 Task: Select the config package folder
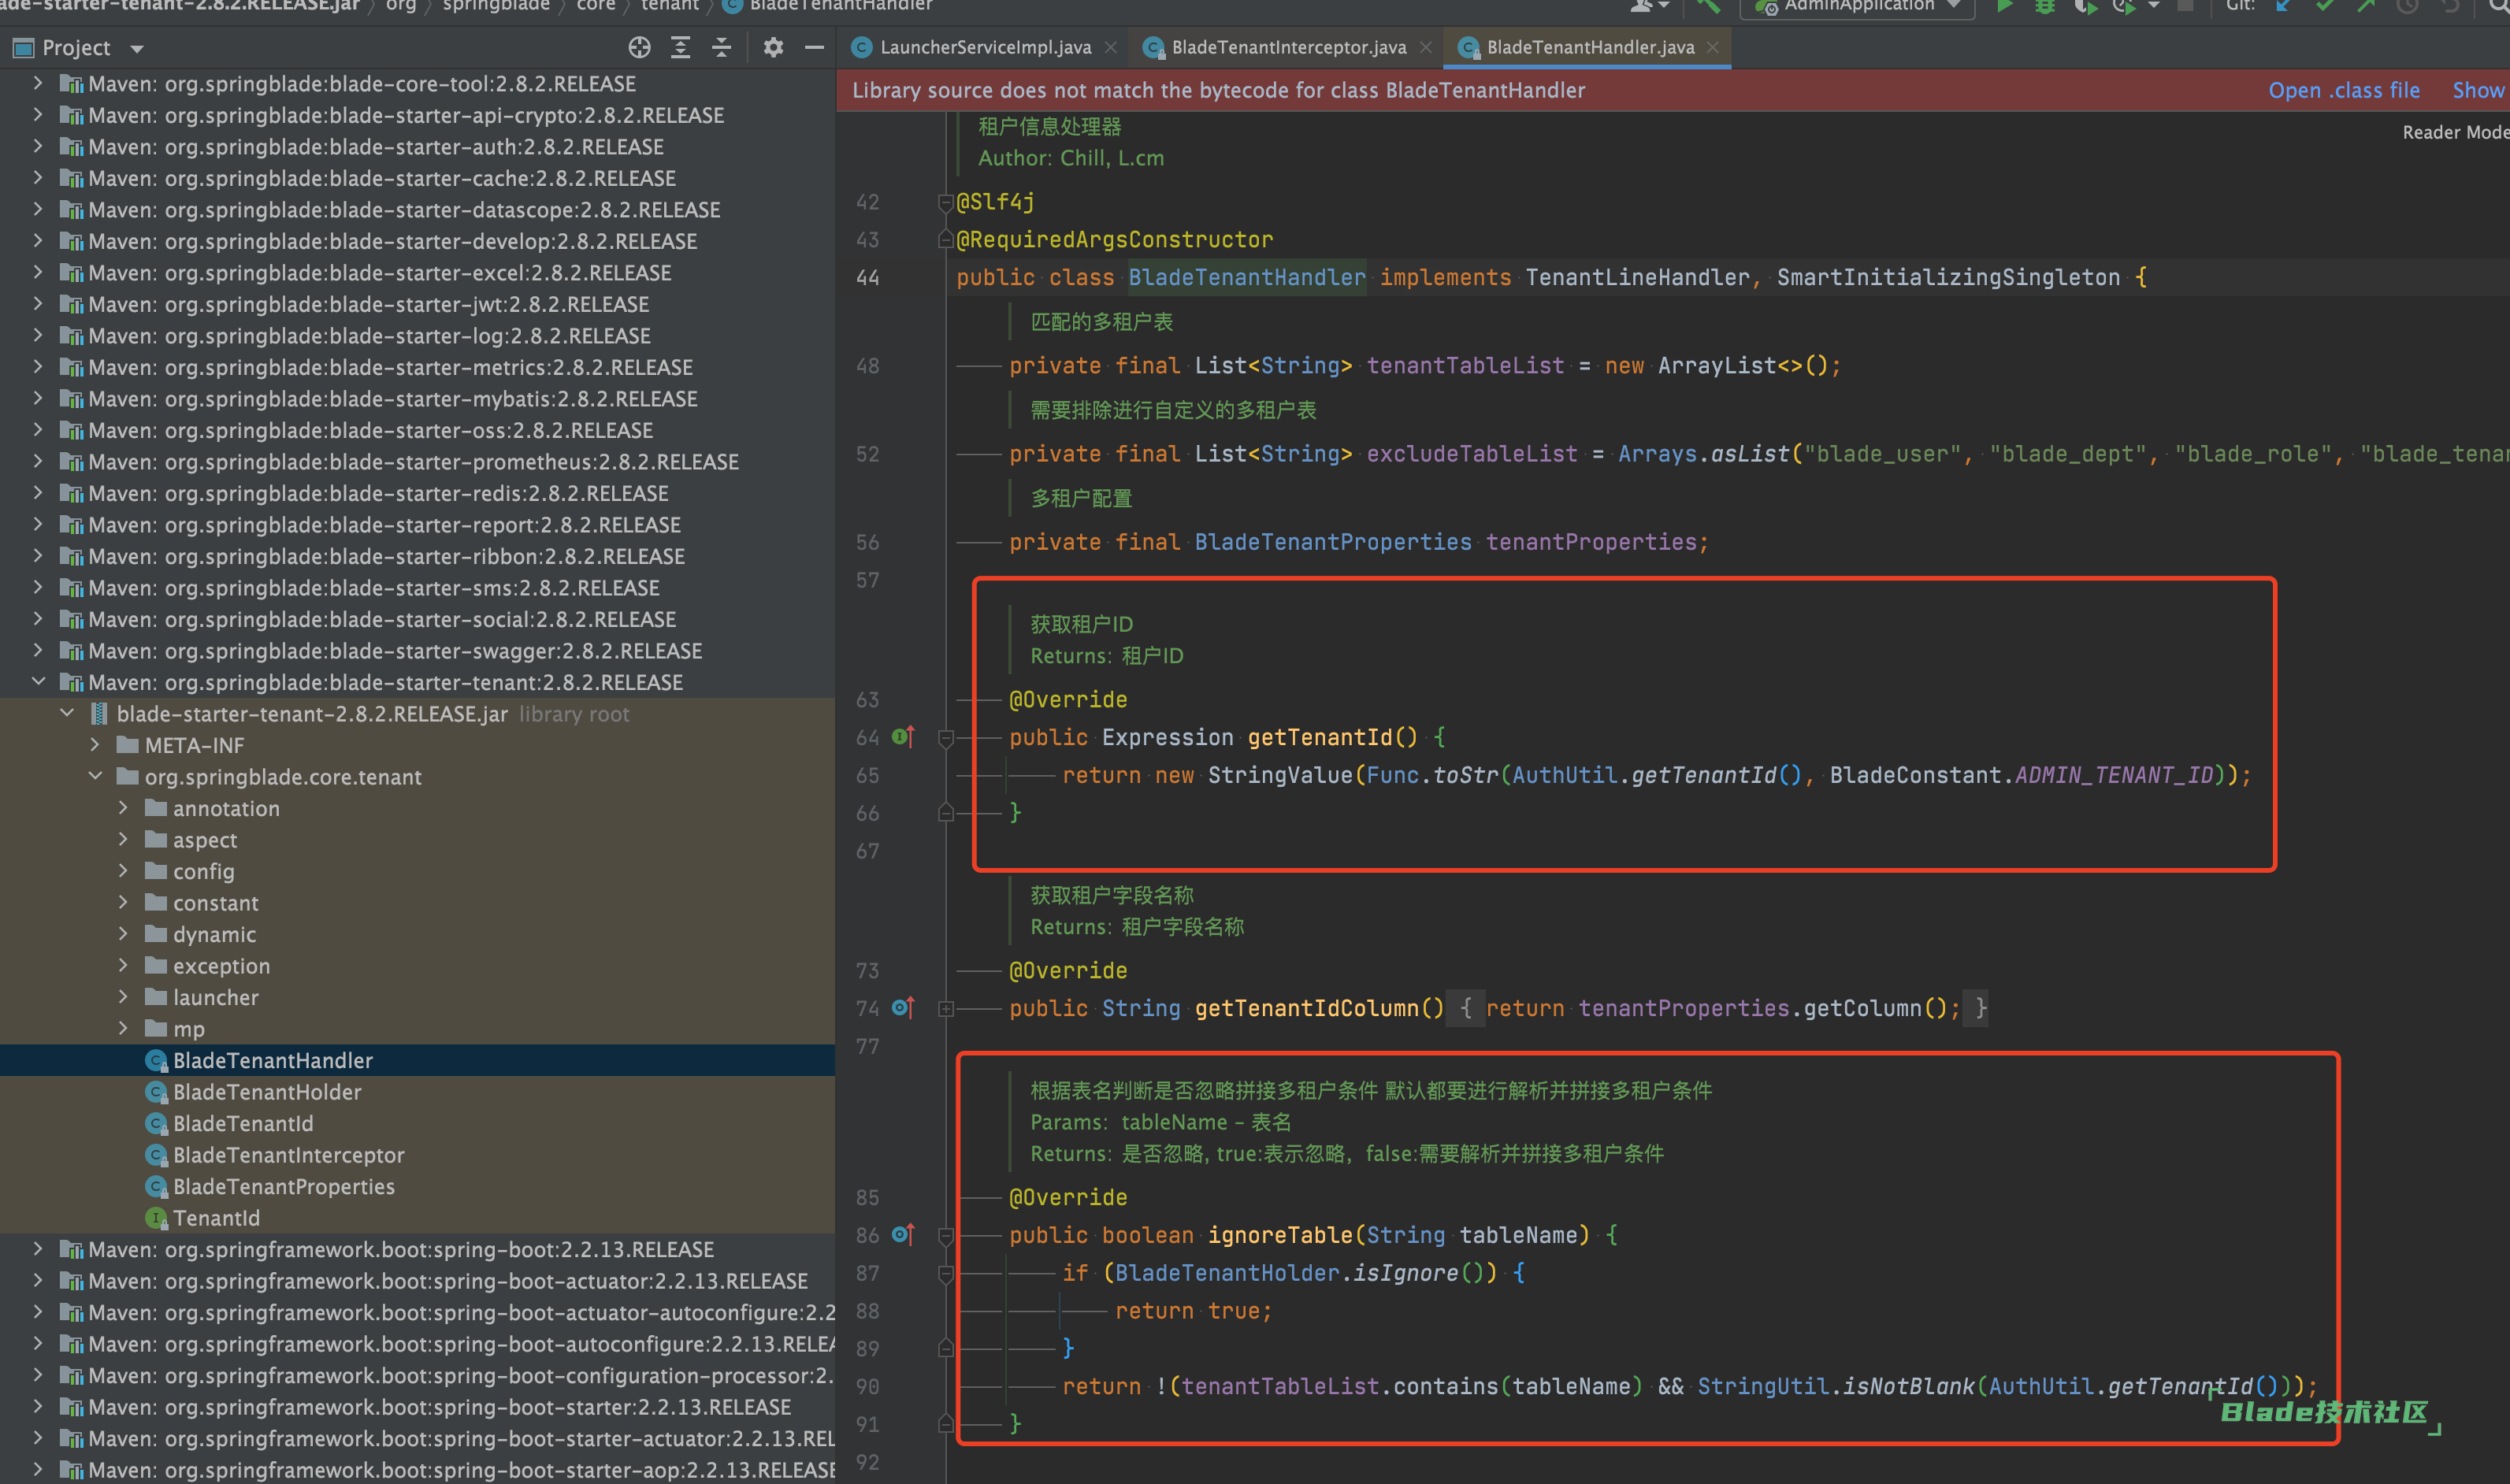(x=203, y=871)
